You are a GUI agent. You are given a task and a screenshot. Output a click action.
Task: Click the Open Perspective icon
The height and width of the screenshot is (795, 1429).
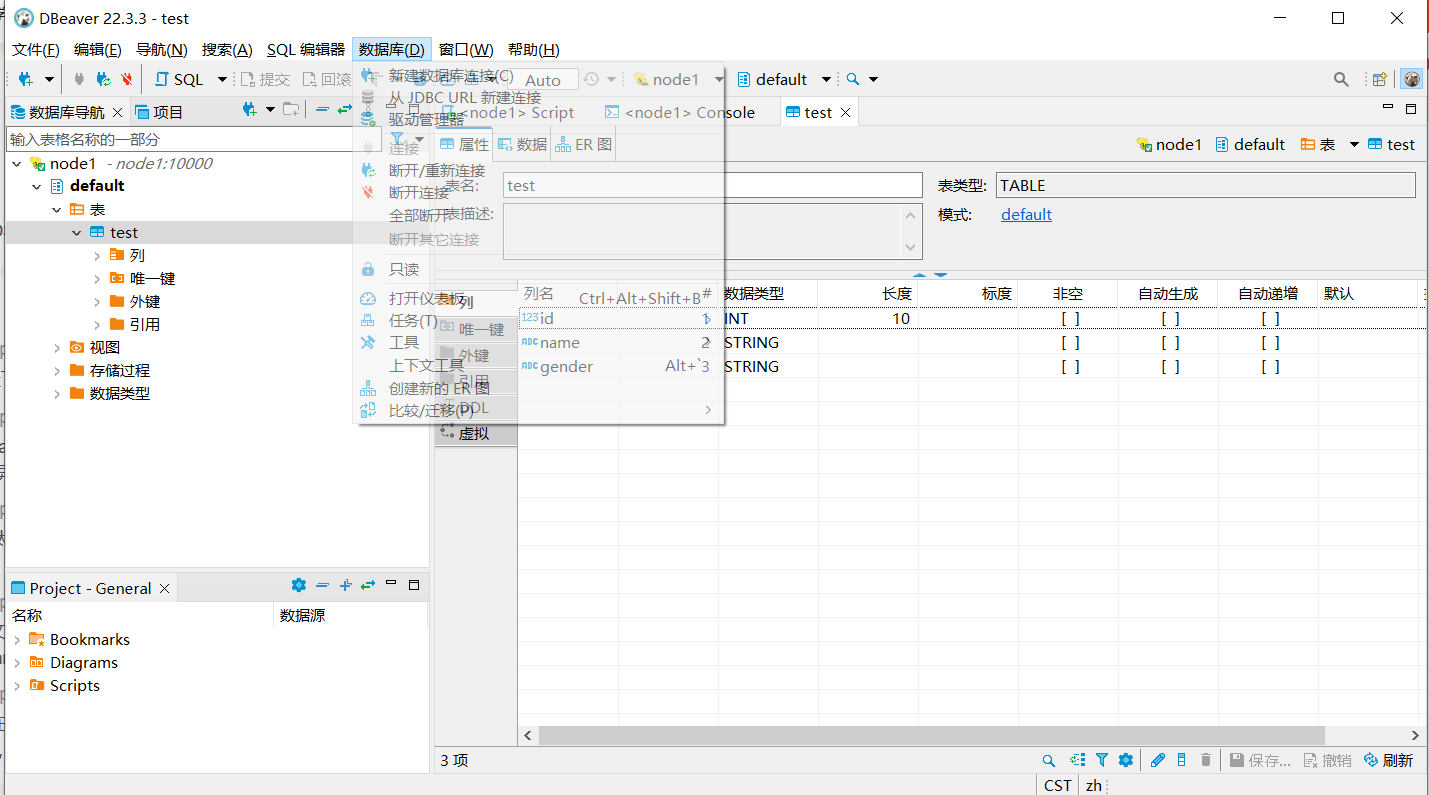click(x=1379, y=79)
